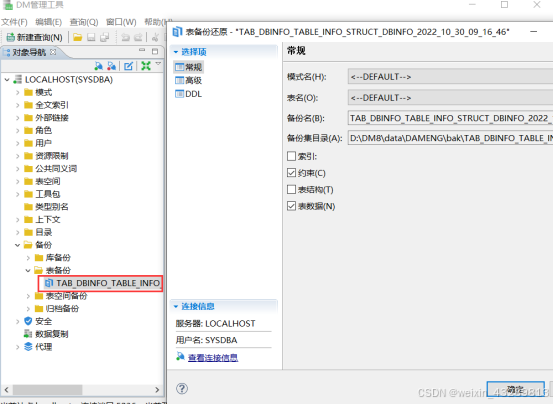Enable the 表结构(T) checkbox
553x404 pixels.
pos(291,189)
